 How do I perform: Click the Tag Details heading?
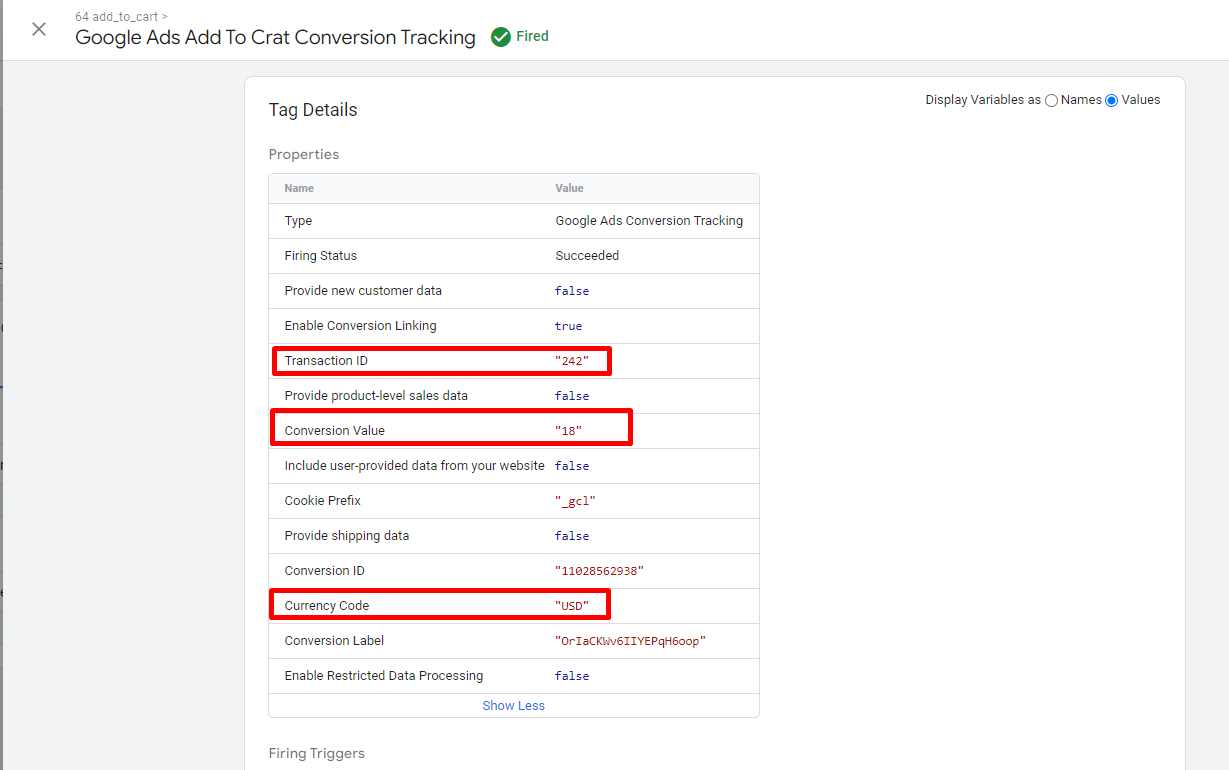pos(312,110)
